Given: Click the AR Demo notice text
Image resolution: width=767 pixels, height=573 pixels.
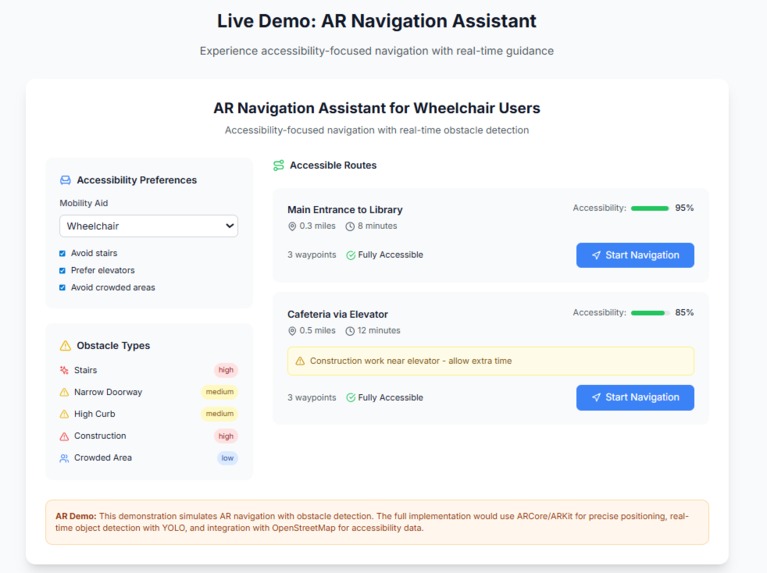Looking at the screenshot, I should pyautogui.click(x=372, y=522).
